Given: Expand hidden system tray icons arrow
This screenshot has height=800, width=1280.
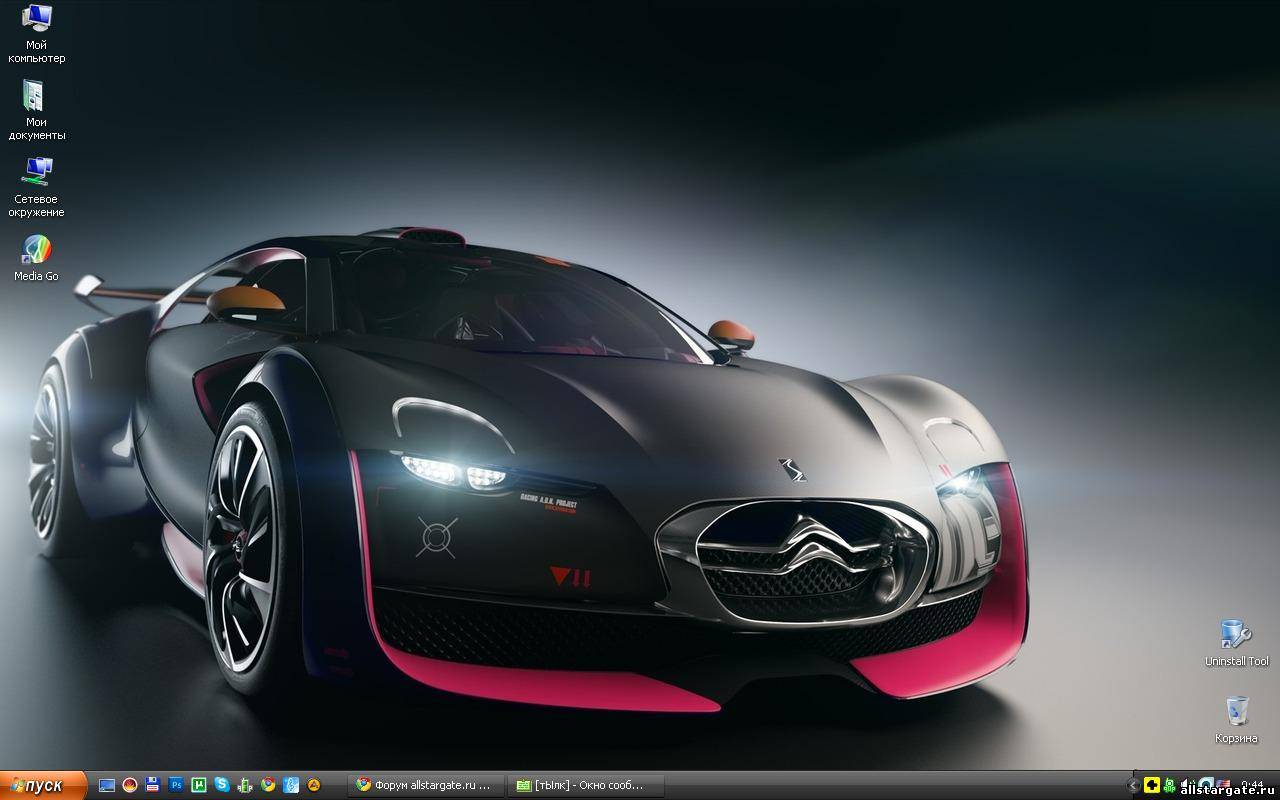Looking at the screenshot, I should [1133, 785].
